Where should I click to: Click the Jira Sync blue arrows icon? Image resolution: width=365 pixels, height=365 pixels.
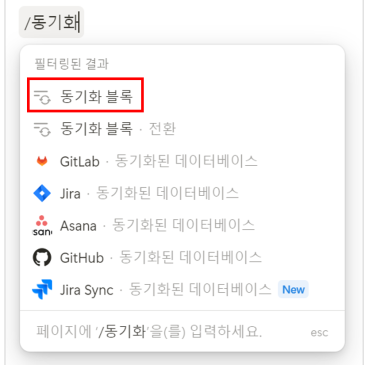[x=42, y=290]
